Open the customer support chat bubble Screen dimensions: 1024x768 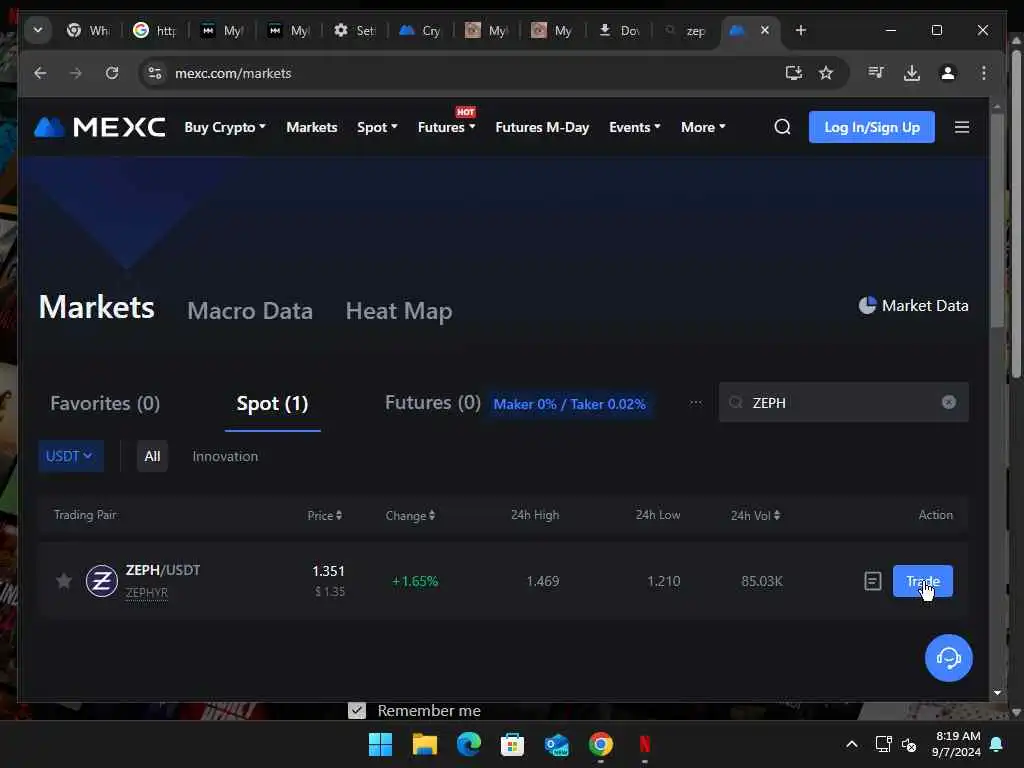coord(948,658)
